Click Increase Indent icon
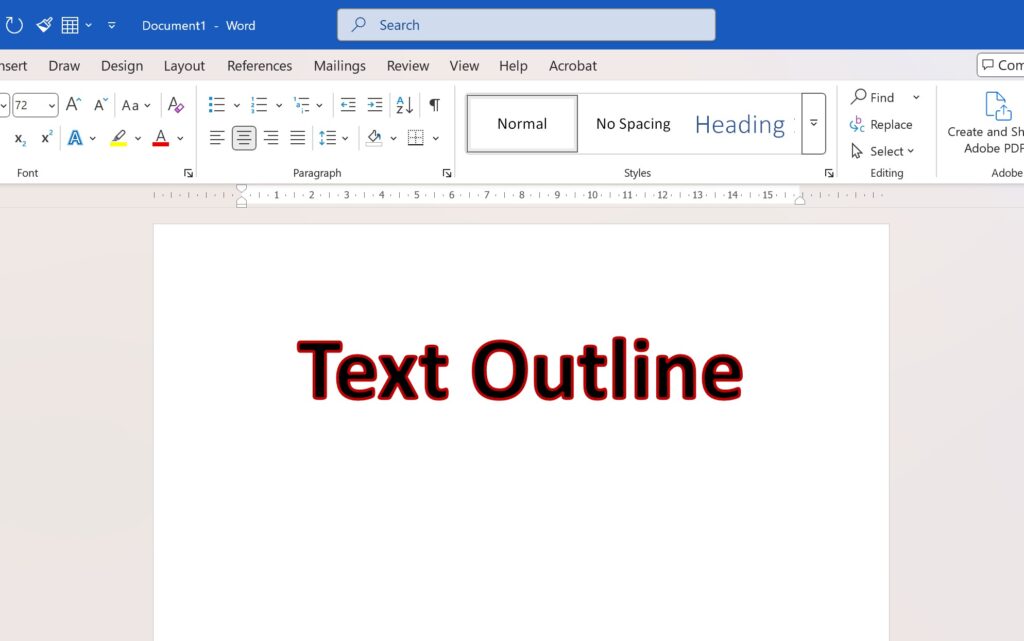This screenshot has width=1024, height=641. pos(375,104)
